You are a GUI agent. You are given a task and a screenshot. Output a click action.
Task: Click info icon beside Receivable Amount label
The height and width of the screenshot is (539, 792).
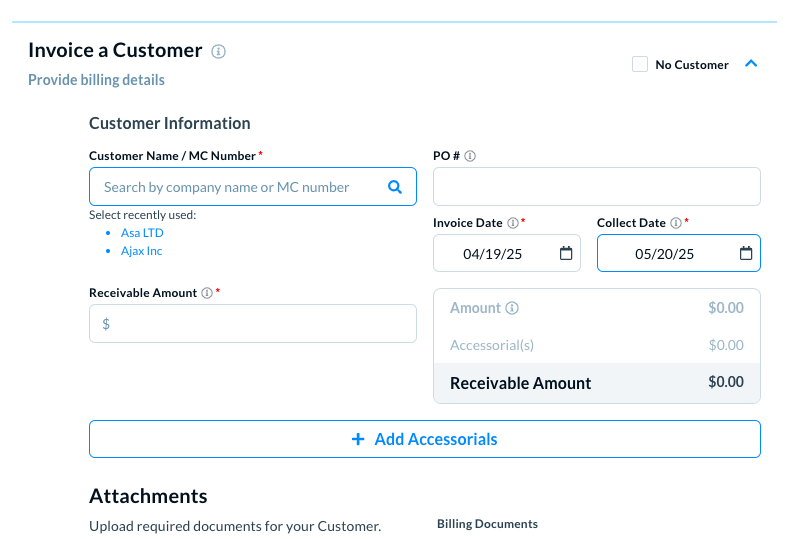(207, 293)
